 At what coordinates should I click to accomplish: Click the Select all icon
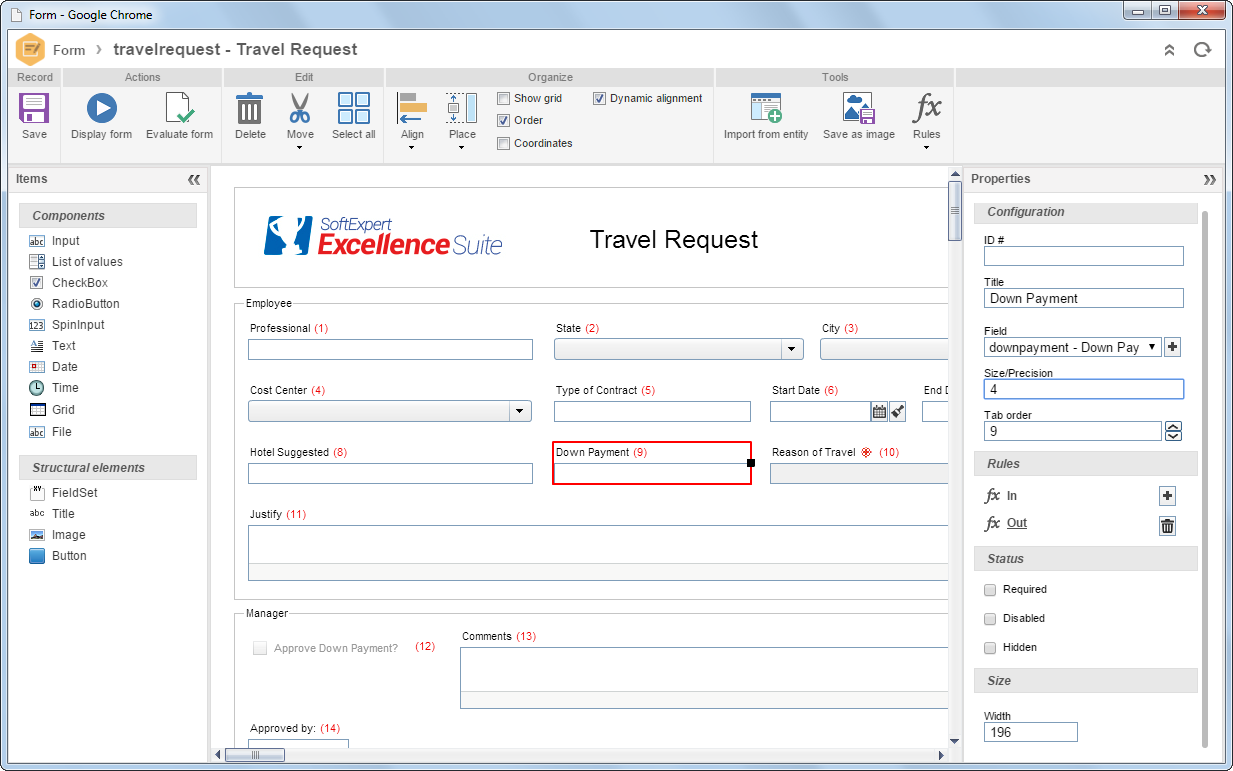(353, 108)
